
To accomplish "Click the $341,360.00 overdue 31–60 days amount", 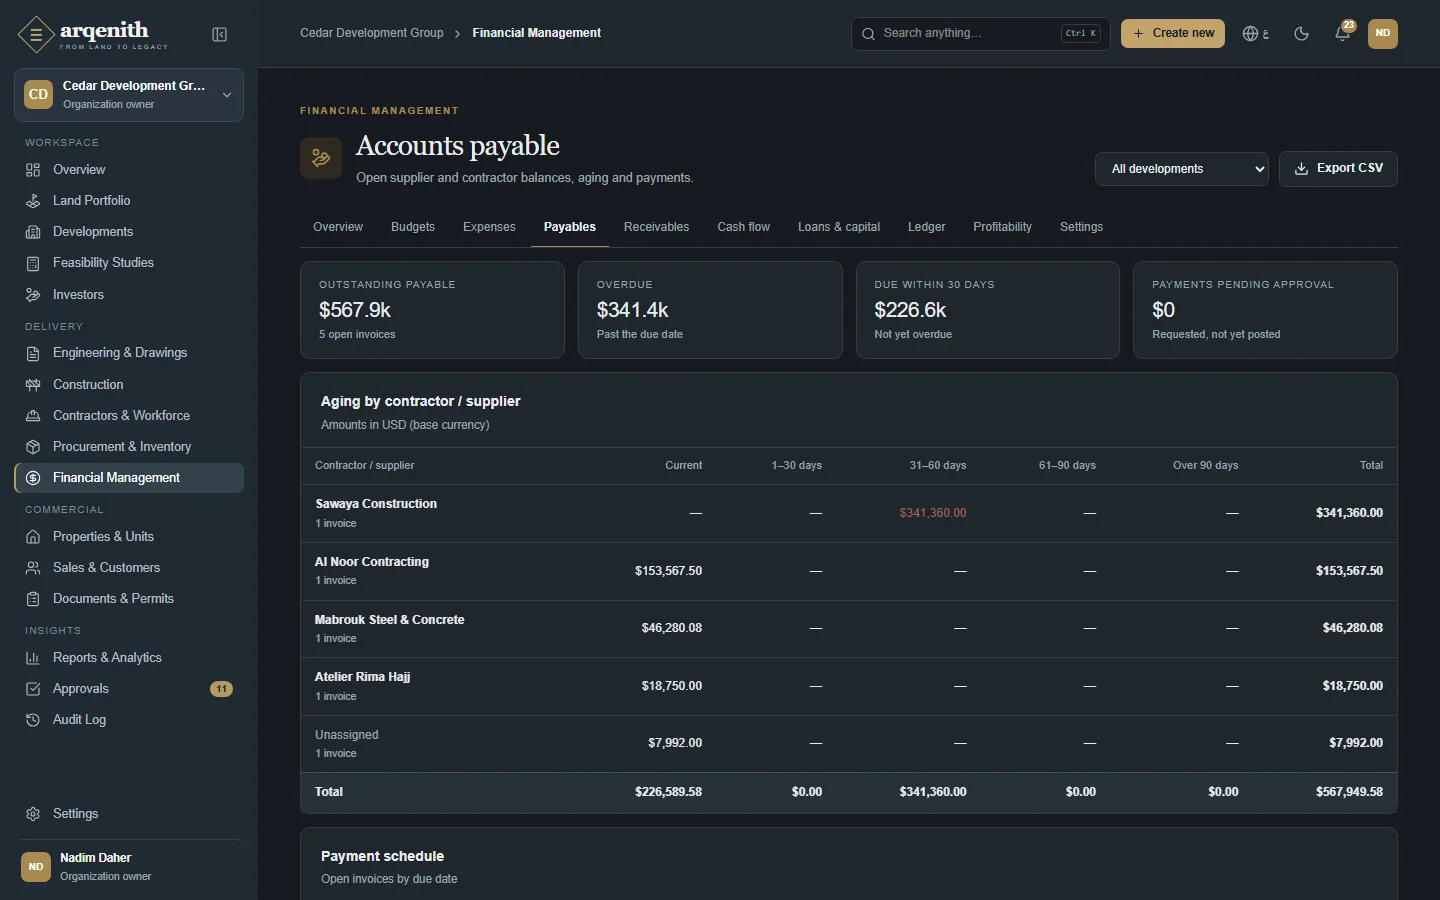I will 932,513.
